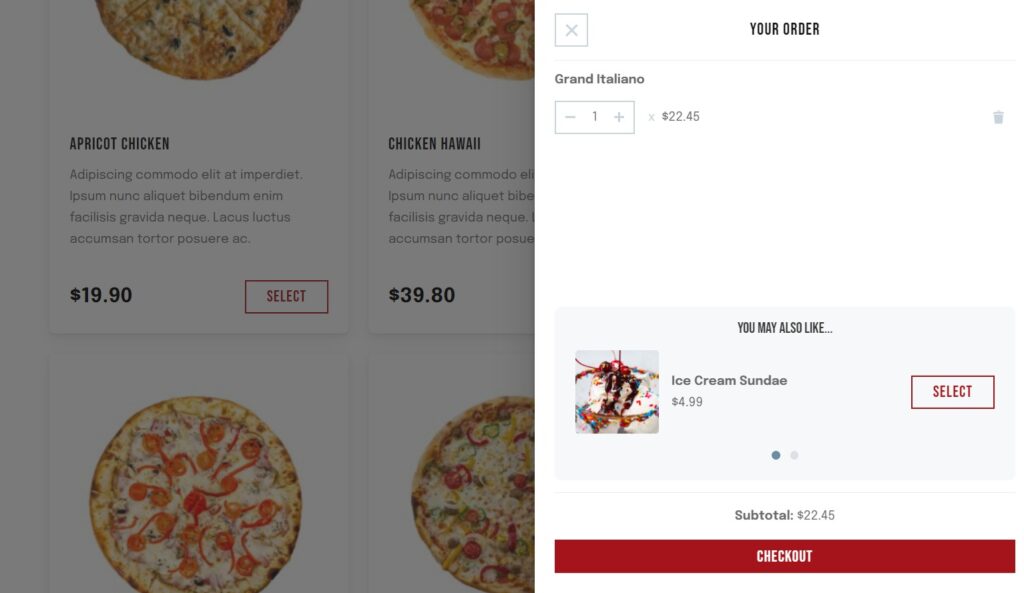Click the Apricot Chicken menu title
This screenshot has width=1024, height=593.
point(119,144)
